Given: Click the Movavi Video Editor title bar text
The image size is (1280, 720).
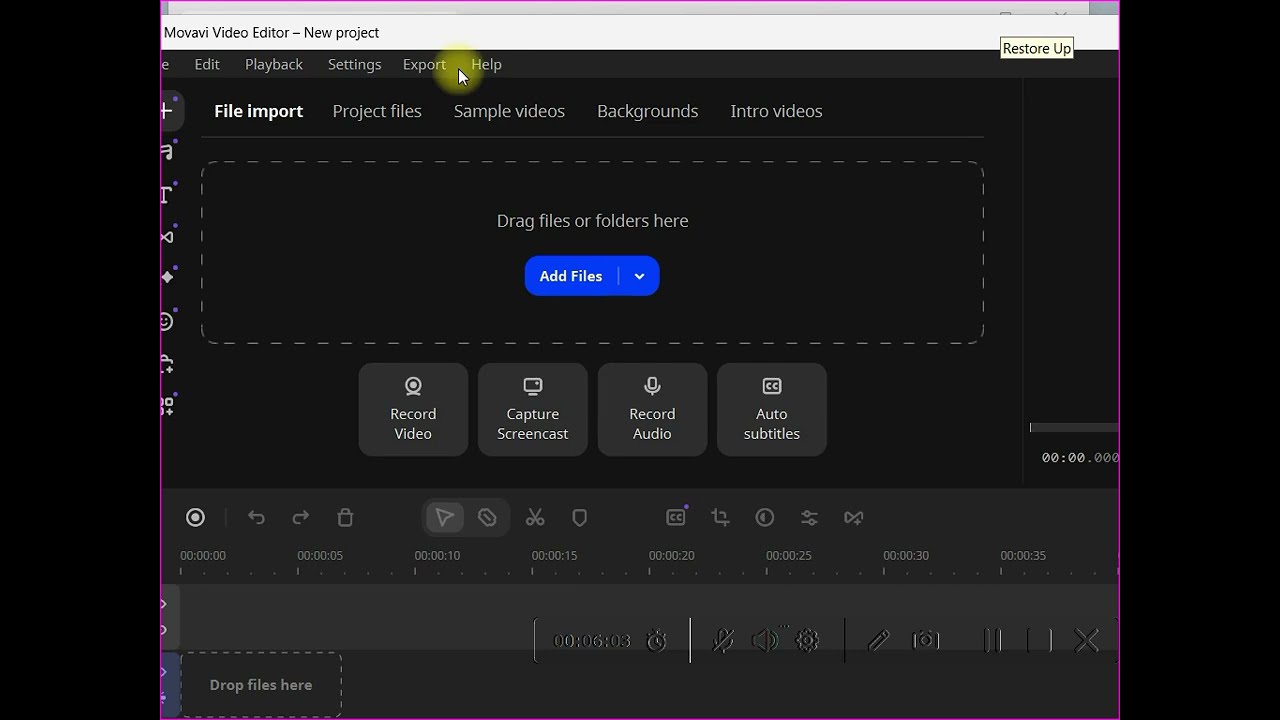Looking at the screenshot, I should tap(271, 32).
